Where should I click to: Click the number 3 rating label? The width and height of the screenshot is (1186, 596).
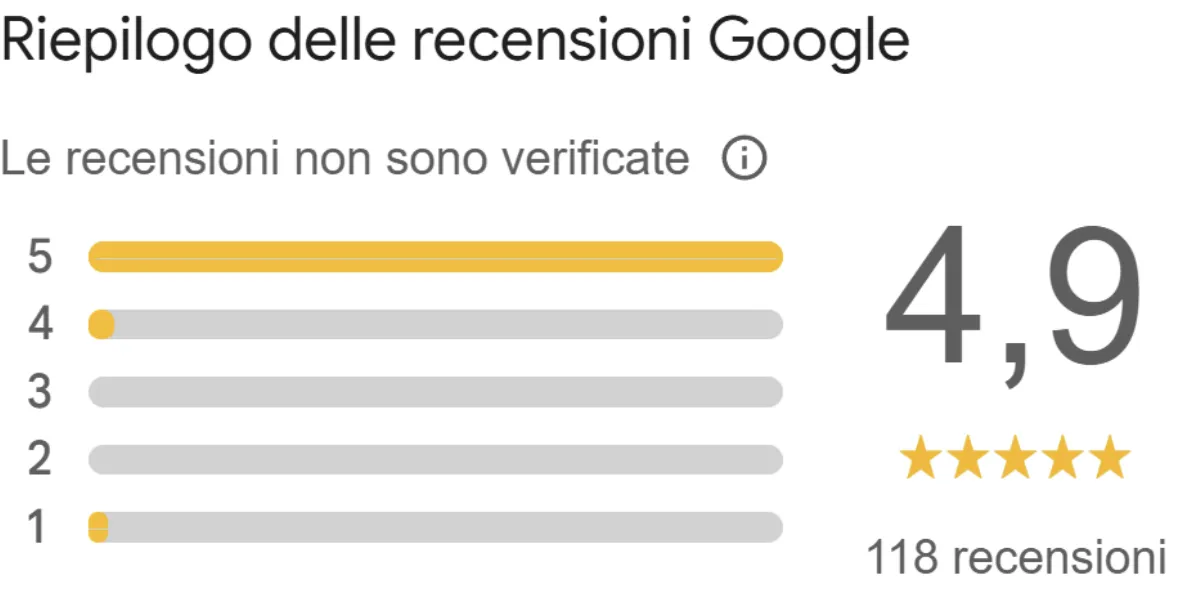(40, 392)
